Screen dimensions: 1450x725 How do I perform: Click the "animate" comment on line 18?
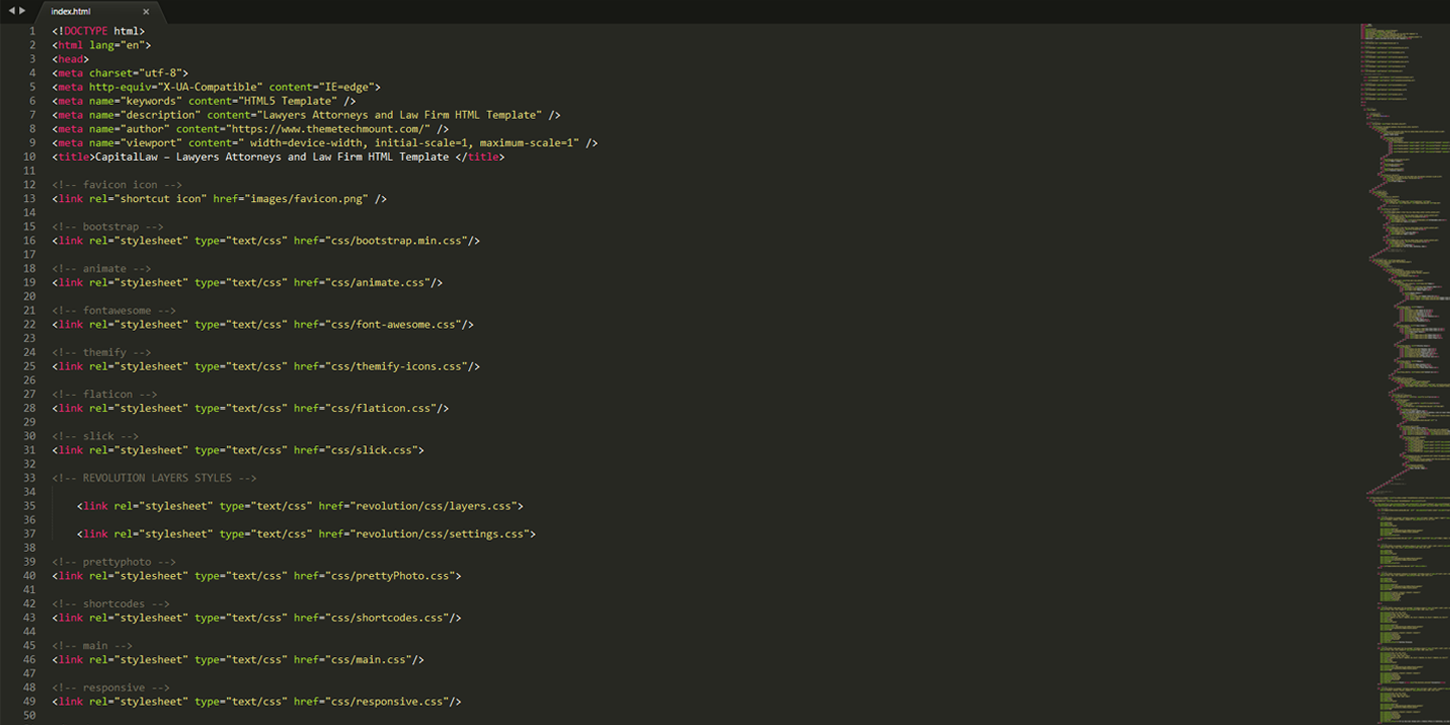[102, 269]
